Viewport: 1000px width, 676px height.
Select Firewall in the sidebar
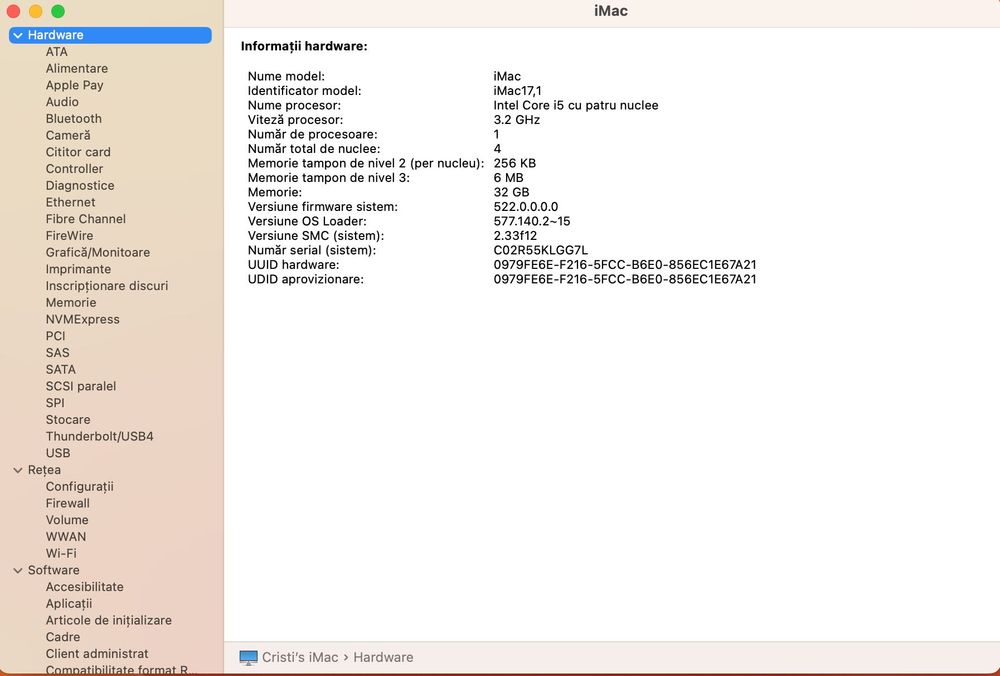click(x=68, y=503)
